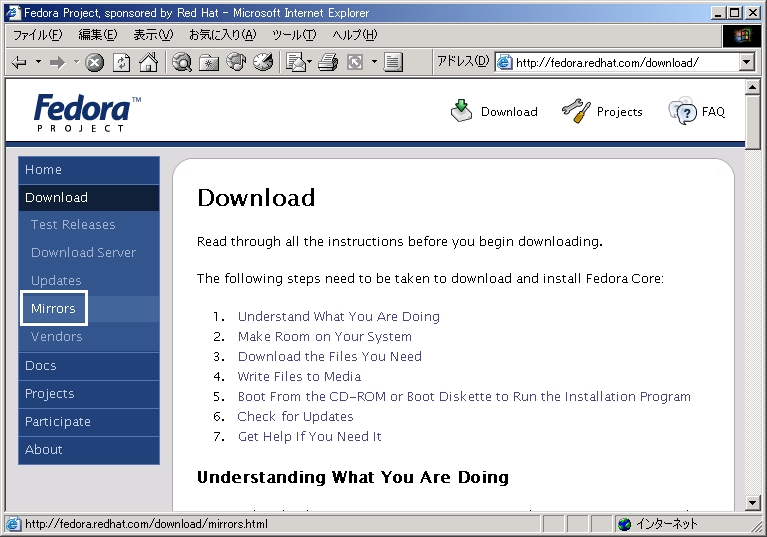Open the address bar URL dropdown
Image resolution: width=767 pixels, height=537 pixels.
[746, 63]
